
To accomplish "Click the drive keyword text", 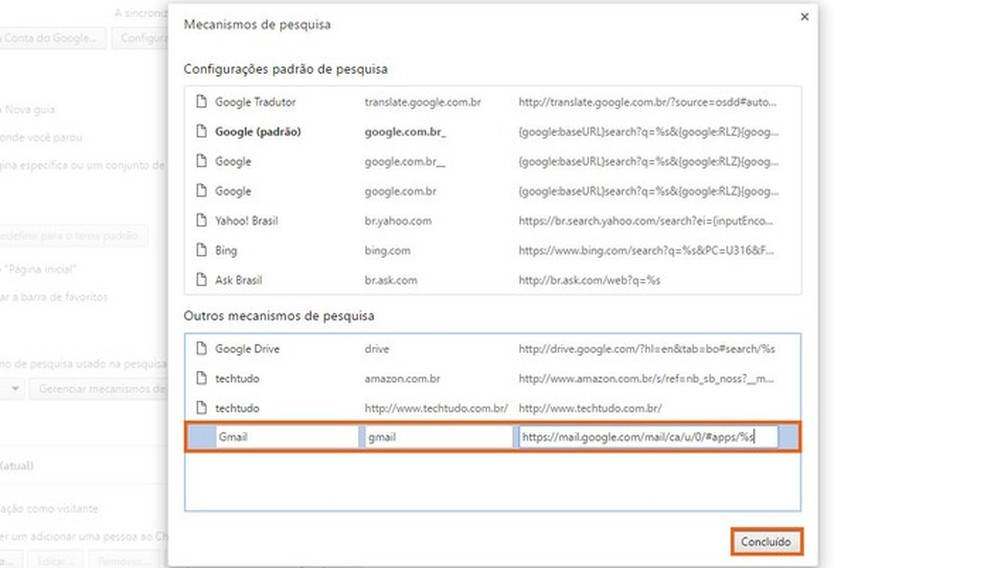I will click(377, 349).
